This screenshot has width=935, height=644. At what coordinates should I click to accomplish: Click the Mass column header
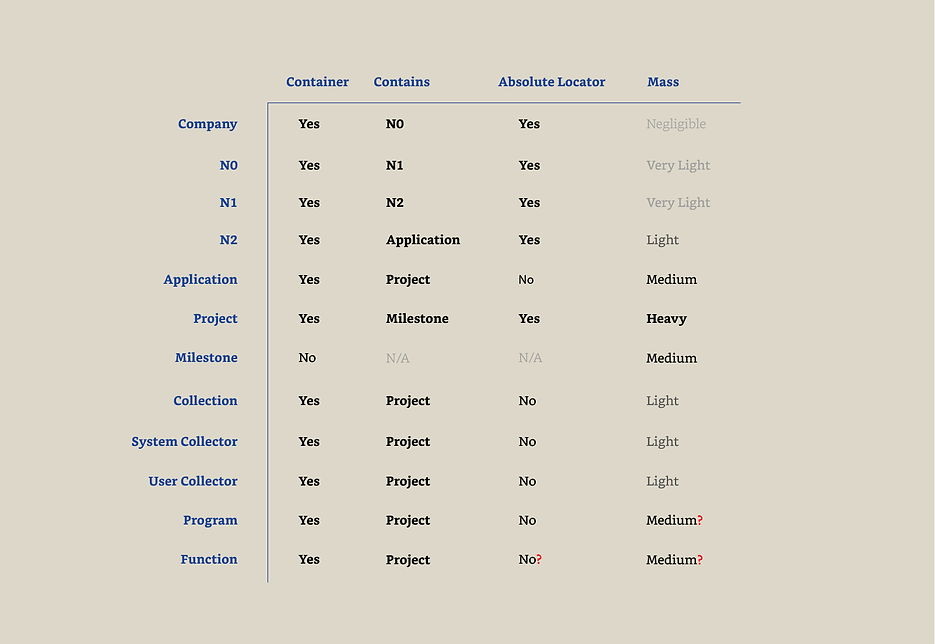pyautogui.click(x=663, y=82)
